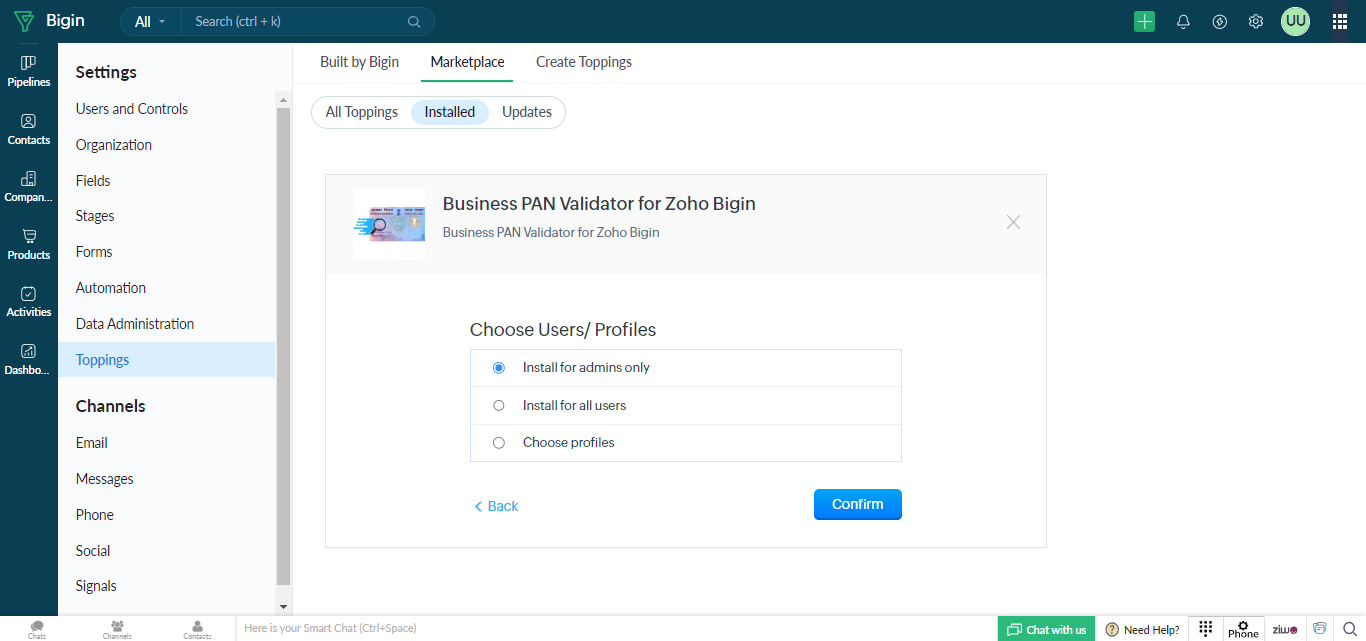The height and width of the screenshot is (641, 1366).
Task: Open Chats in the bottom bar
Action: pyautogui.click(x=37, y=629)
